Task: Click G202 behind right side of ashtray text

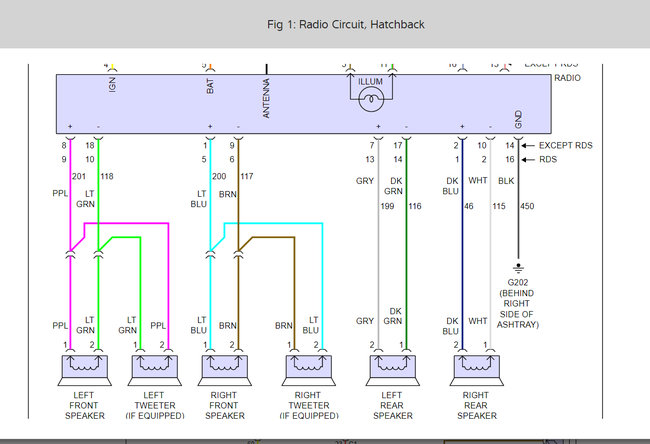Action: pyautogui.click(x=518, y=303)
